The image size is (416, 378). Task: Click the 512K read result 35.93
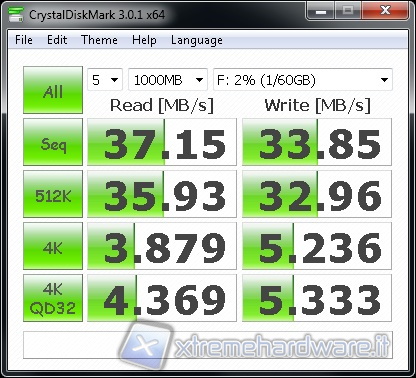coord(162,194)
